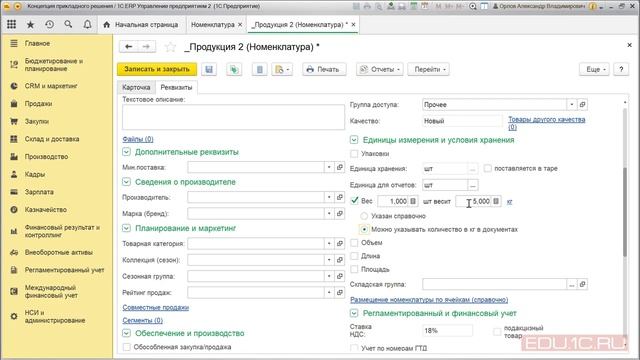Open Favorites star in top panel

[30, 24]
